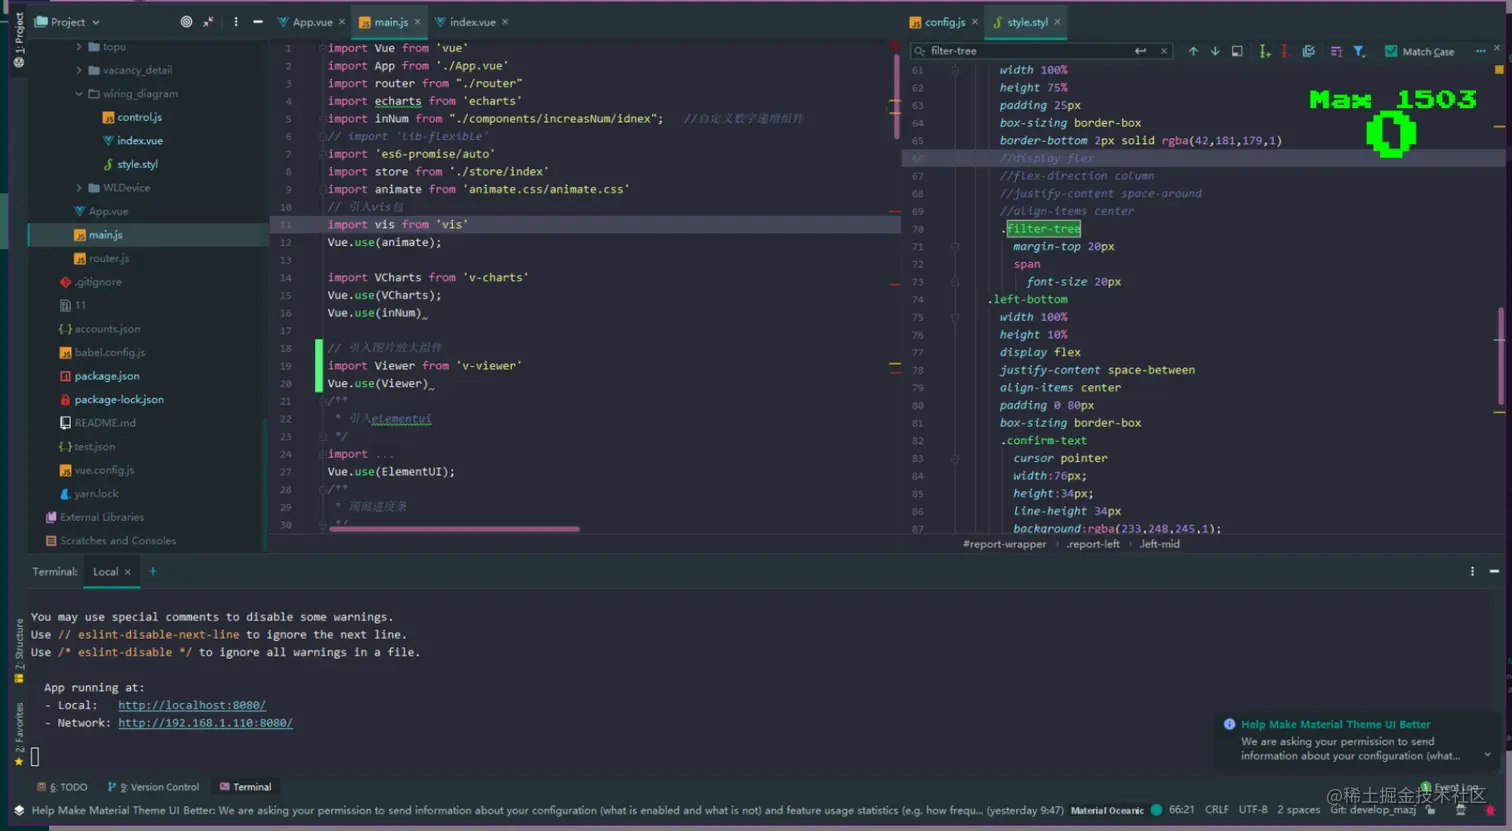Open External Libraries in project tree
The height and width of the screenshot is (831, 1512).
point(94,517)
